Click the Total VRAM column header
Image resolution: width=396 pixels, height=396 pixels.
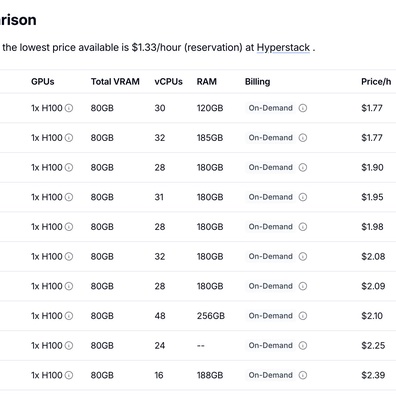[x=115, y=82]
